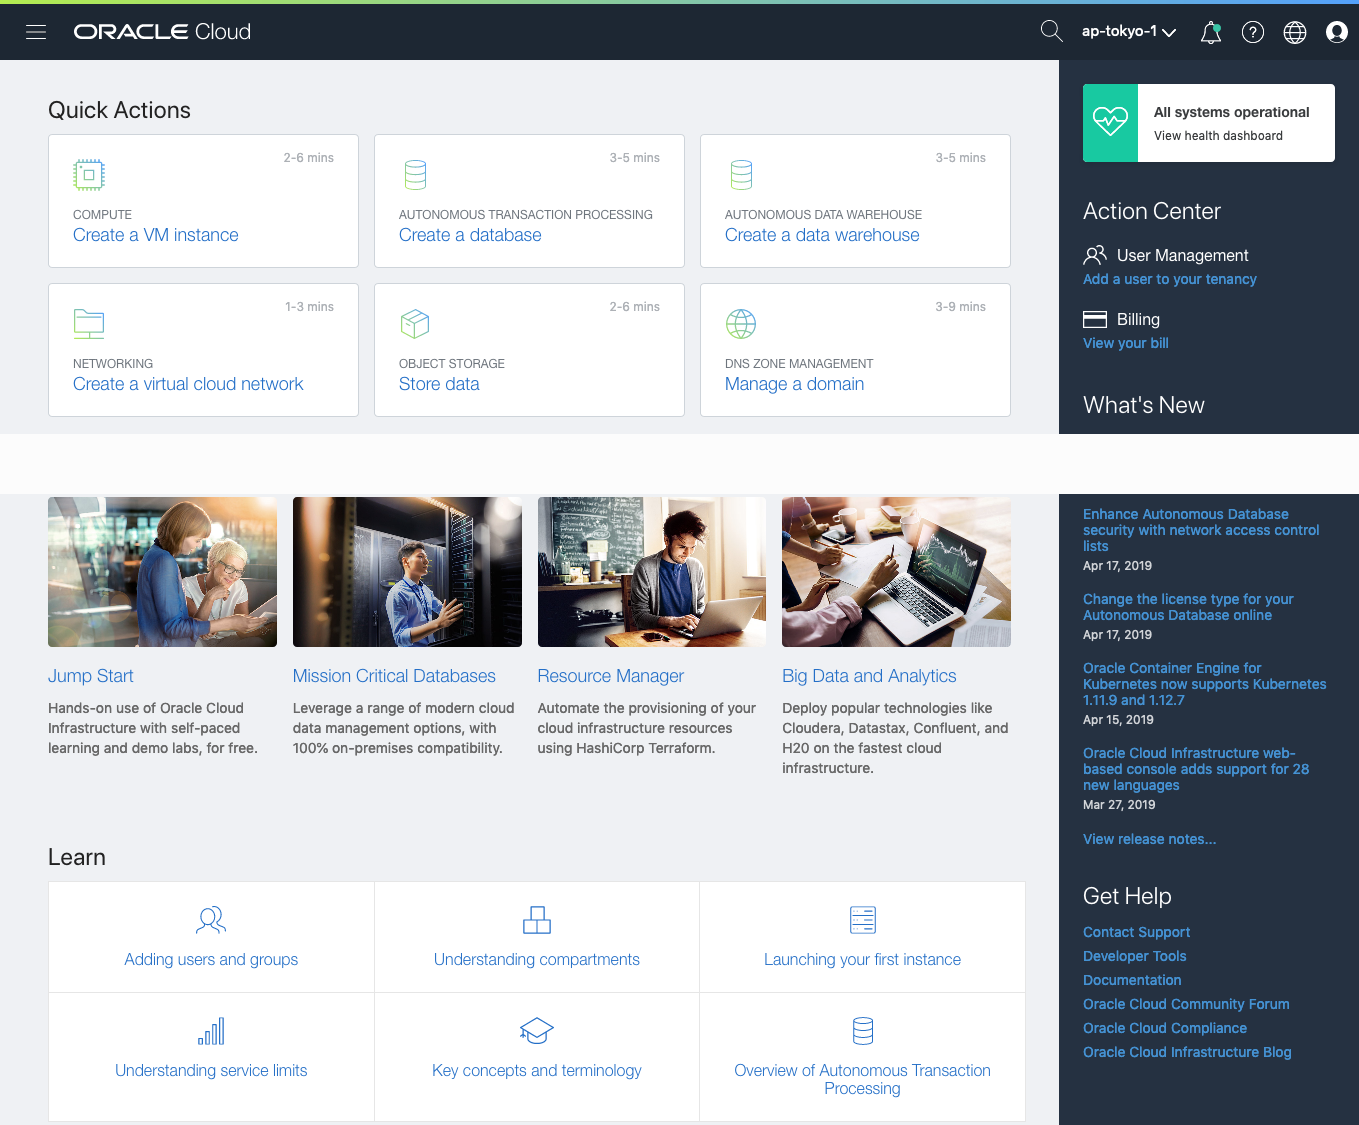Open the 28 new languages news item
1359x1125 pixels.
[1196, 769]
